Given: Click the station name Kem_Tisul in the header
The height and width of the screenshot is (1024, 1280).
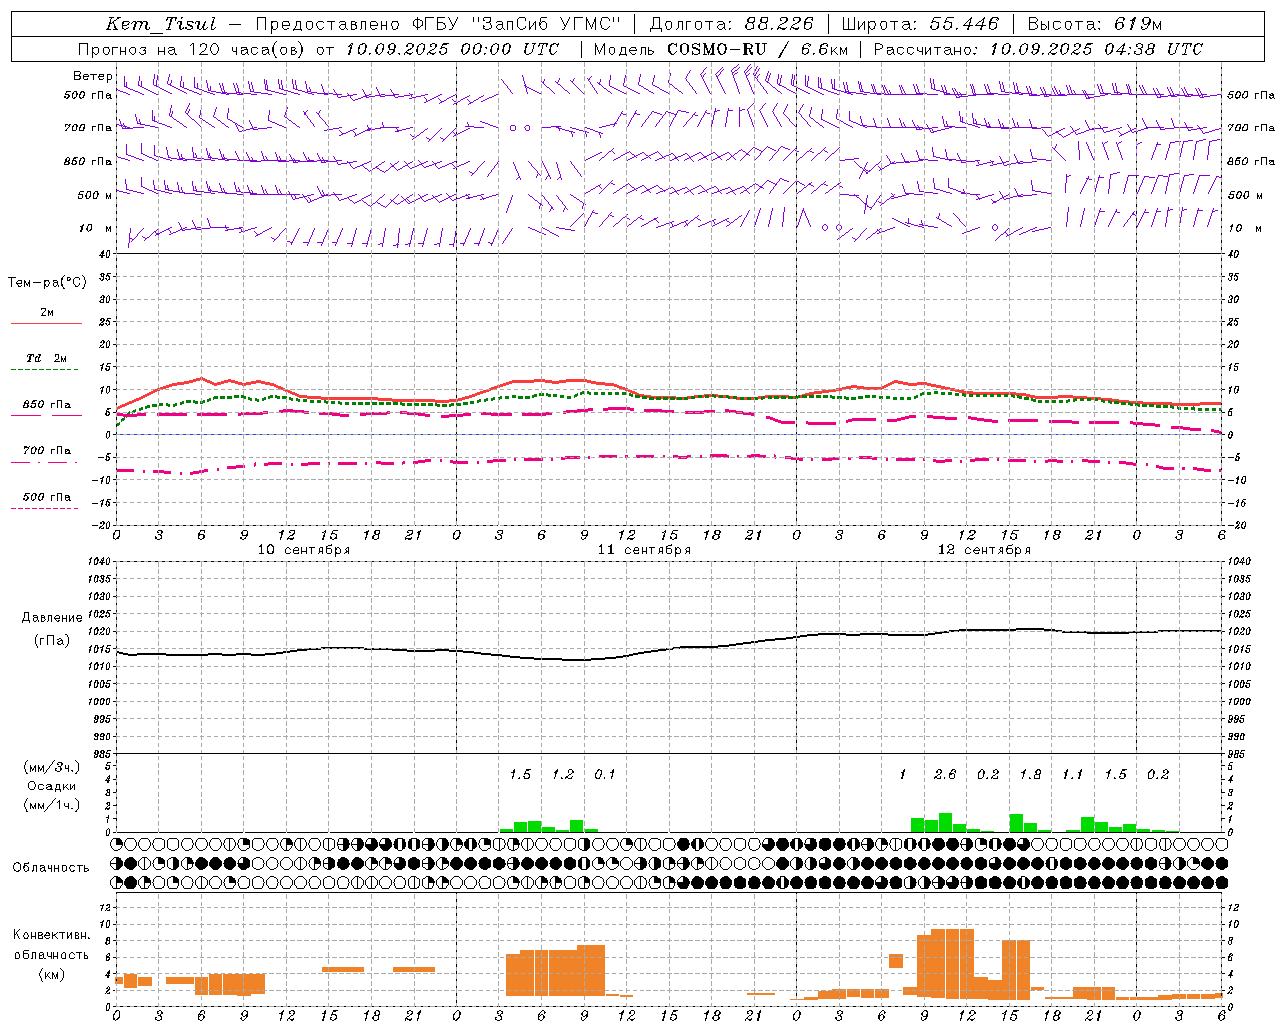Looking at the screenshot, I should click(x=161, y=24).
